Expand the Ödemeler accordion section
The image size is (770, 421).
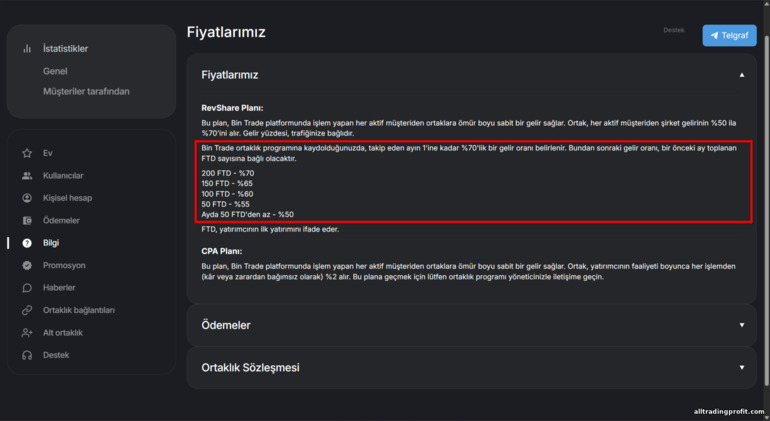[x=741, y=325]
